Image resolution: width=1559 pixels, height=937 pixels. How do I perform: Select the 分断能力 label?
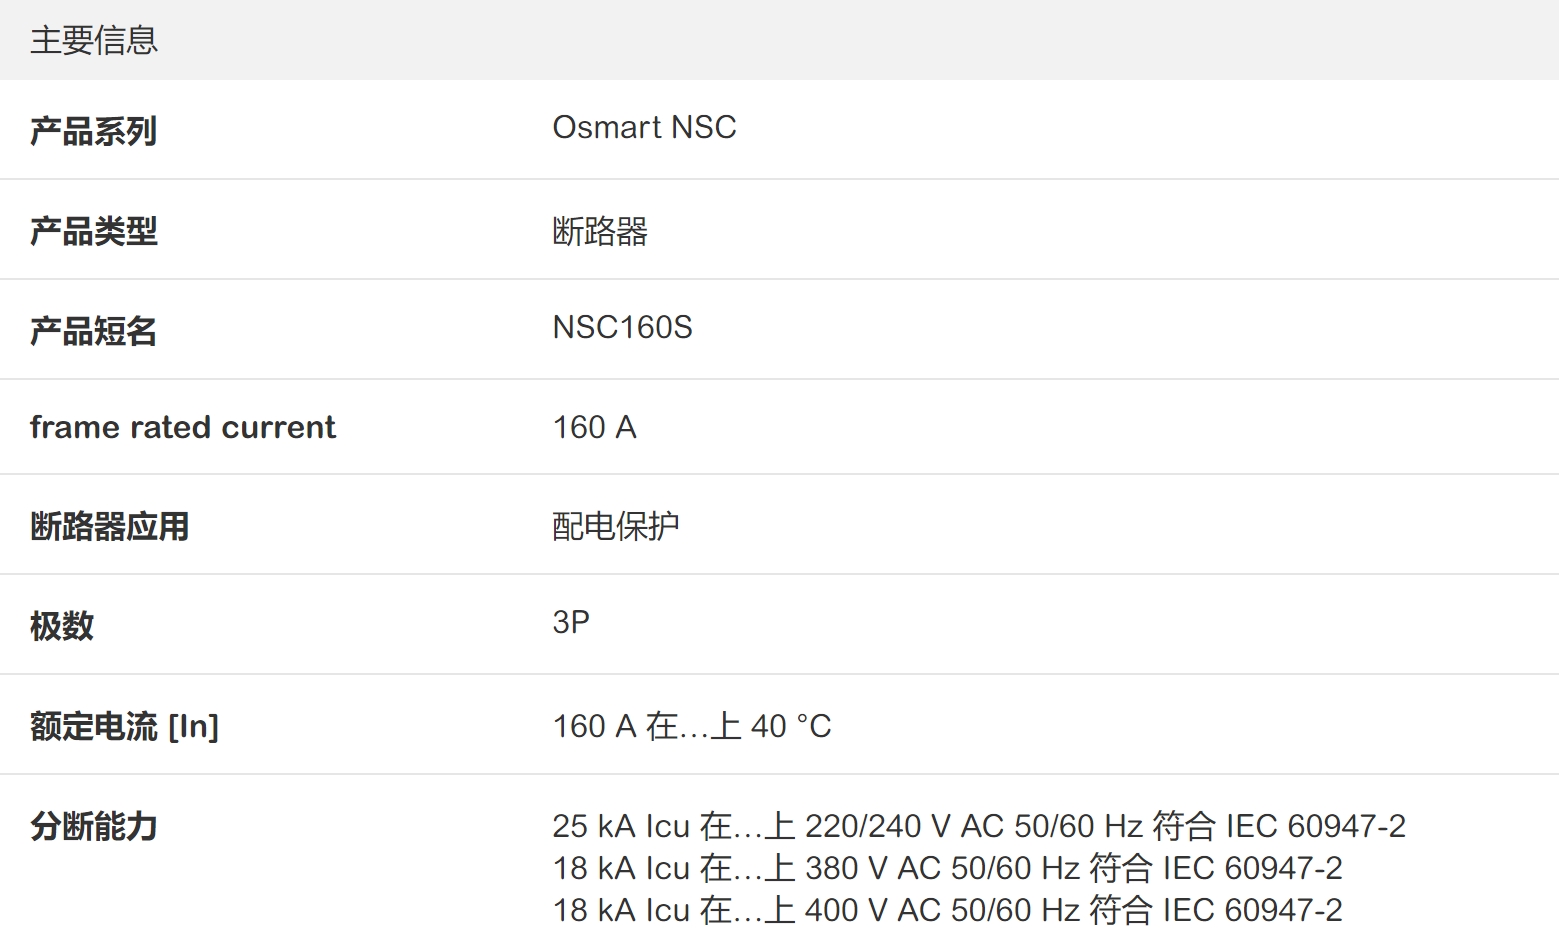click(x=94, y=826)
